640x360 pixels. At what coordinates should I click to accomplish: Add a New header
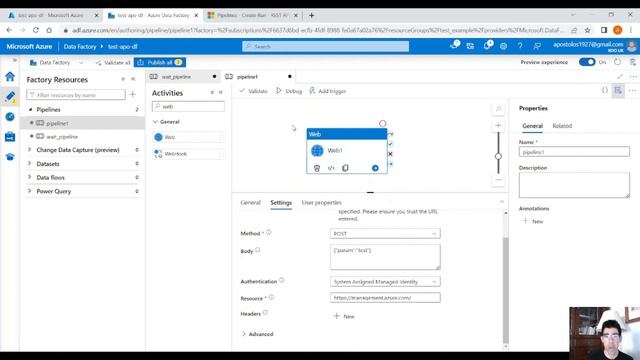tap(344, 316)
